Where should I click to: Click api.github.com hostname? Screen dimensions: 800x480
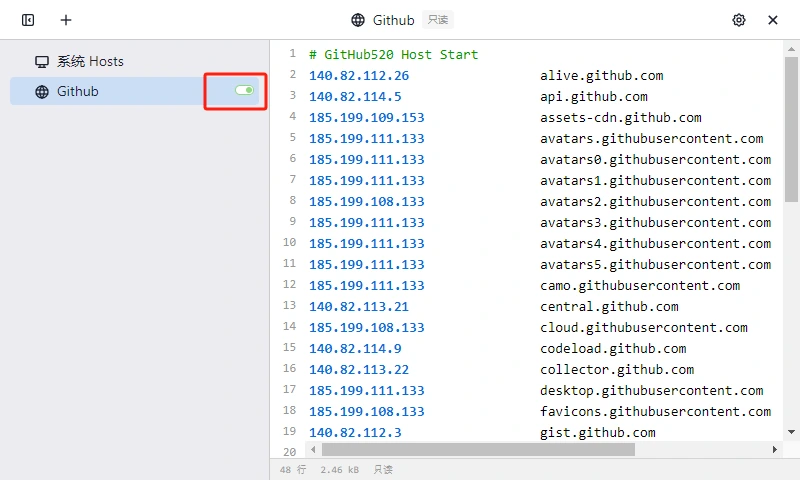[594, 96]
